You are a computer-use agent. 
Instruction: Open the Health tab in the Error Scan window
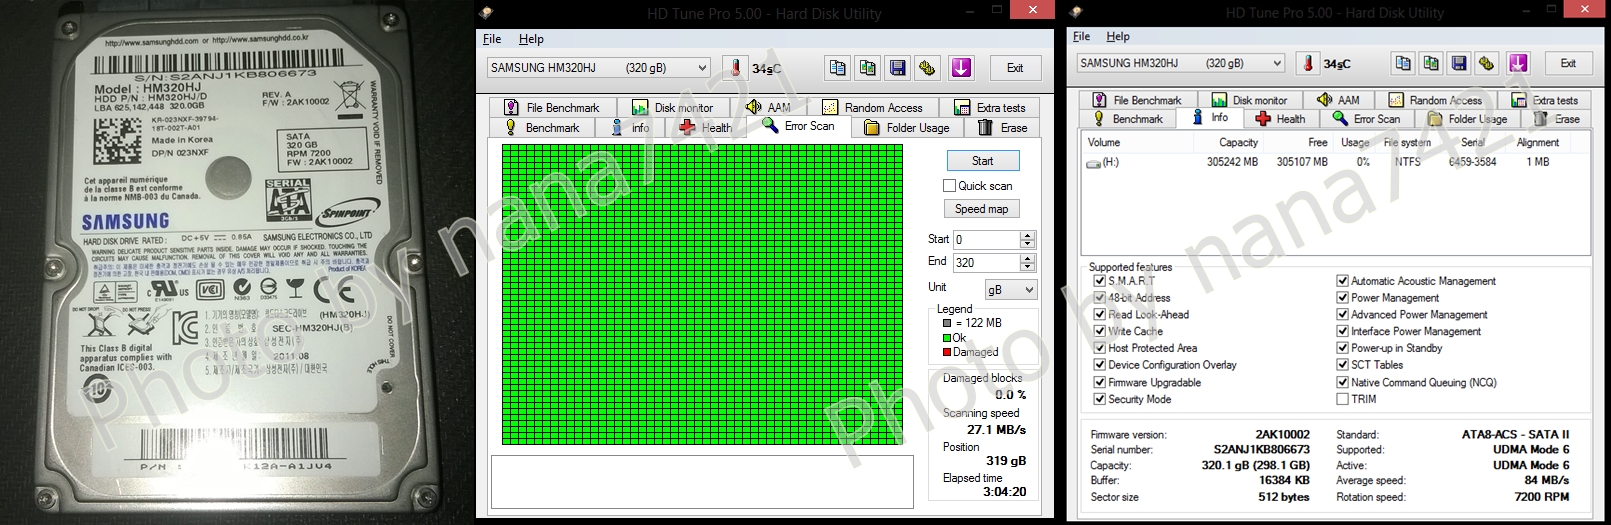click(x=706, y=128)
